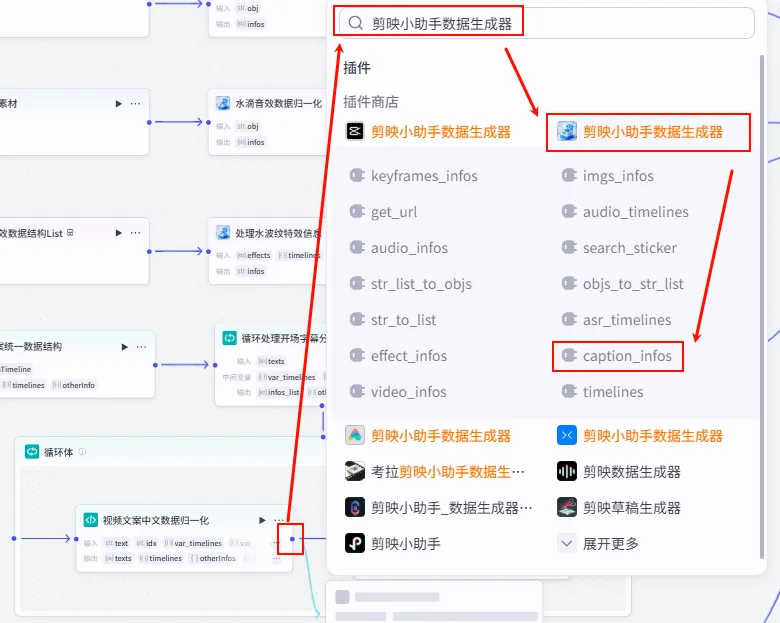Viewport: 780px width, 623px height.
Task: Select the asr_timelines tool
Action: pos(617,319)
